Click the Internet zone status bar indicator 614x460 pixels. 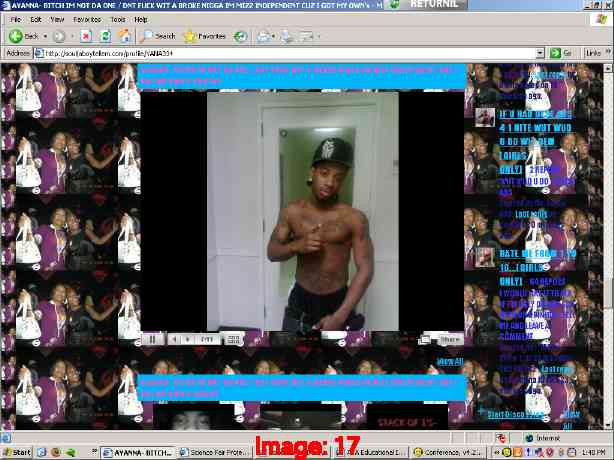point(544,438)
